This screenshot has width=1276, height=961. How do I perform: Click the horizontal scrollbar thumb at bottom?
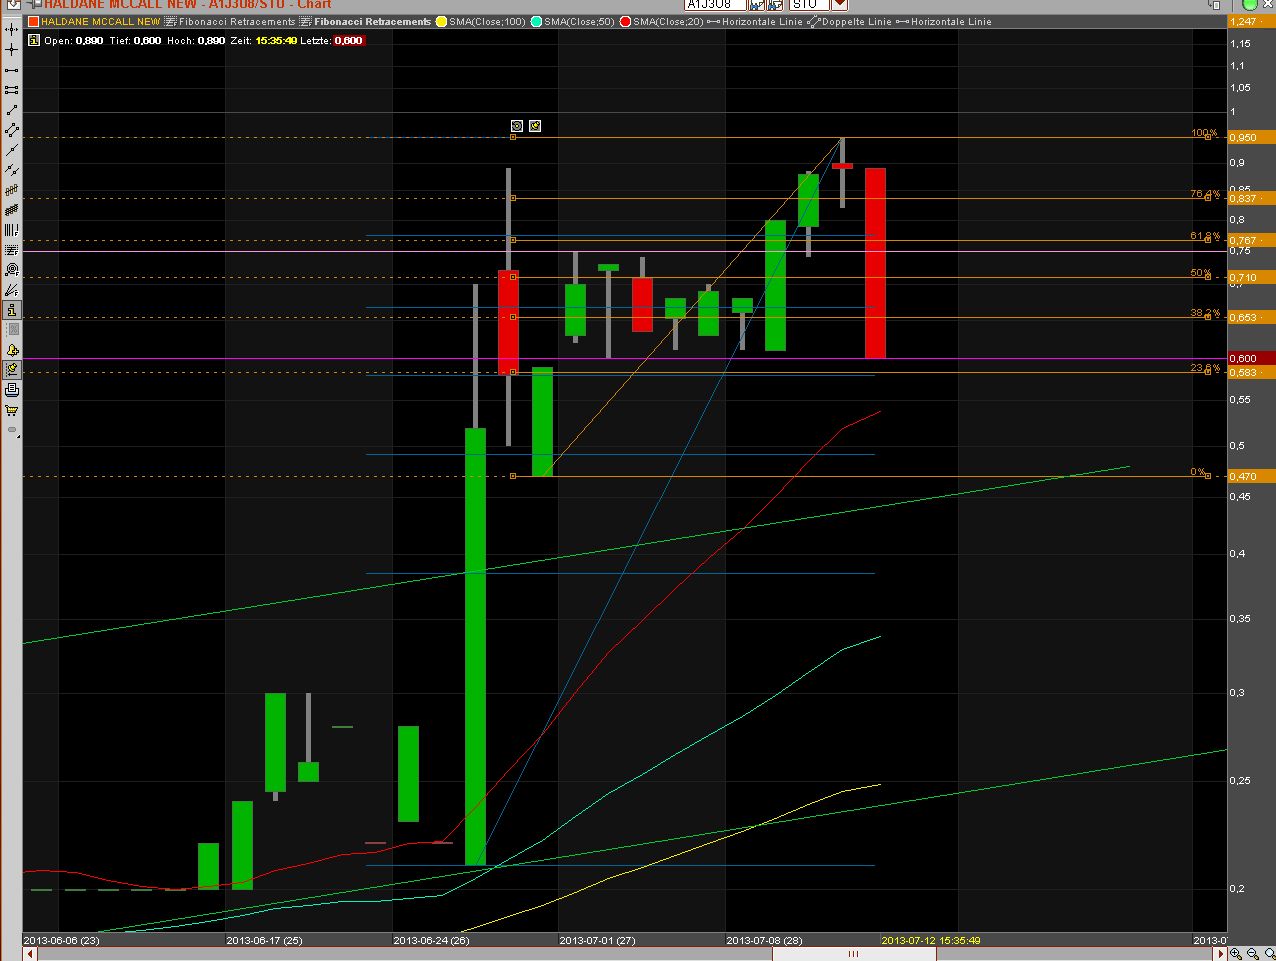pyautogui.click(x=853, y=954)
